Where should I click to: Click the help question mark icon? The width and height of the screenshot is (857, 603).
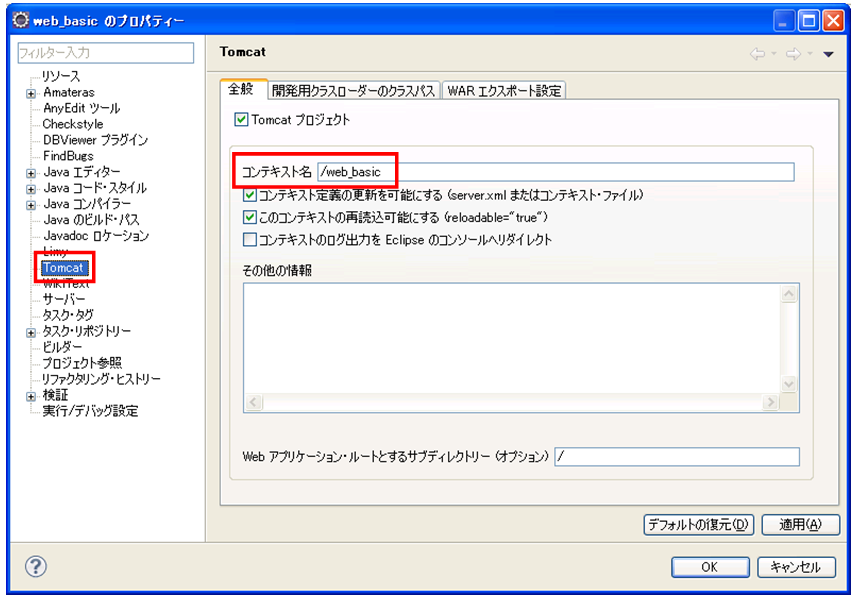(x=36, y=567)
